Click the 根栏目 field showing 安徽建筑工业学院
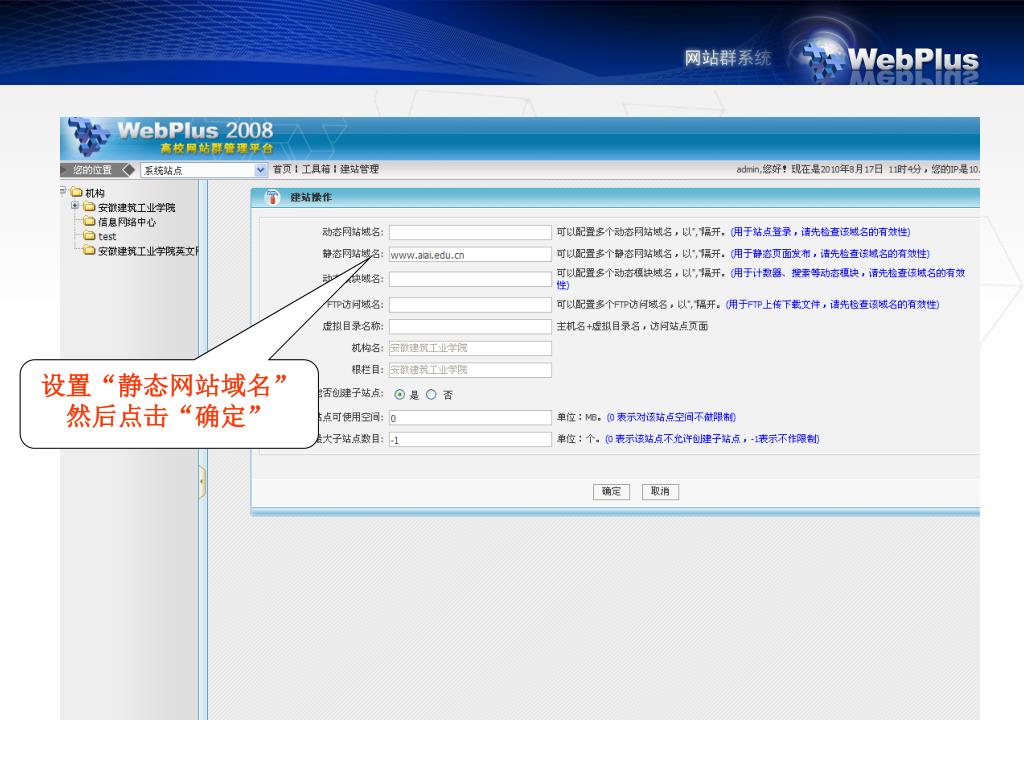This screenshot has height=768, width=1024. coord(470,370)
